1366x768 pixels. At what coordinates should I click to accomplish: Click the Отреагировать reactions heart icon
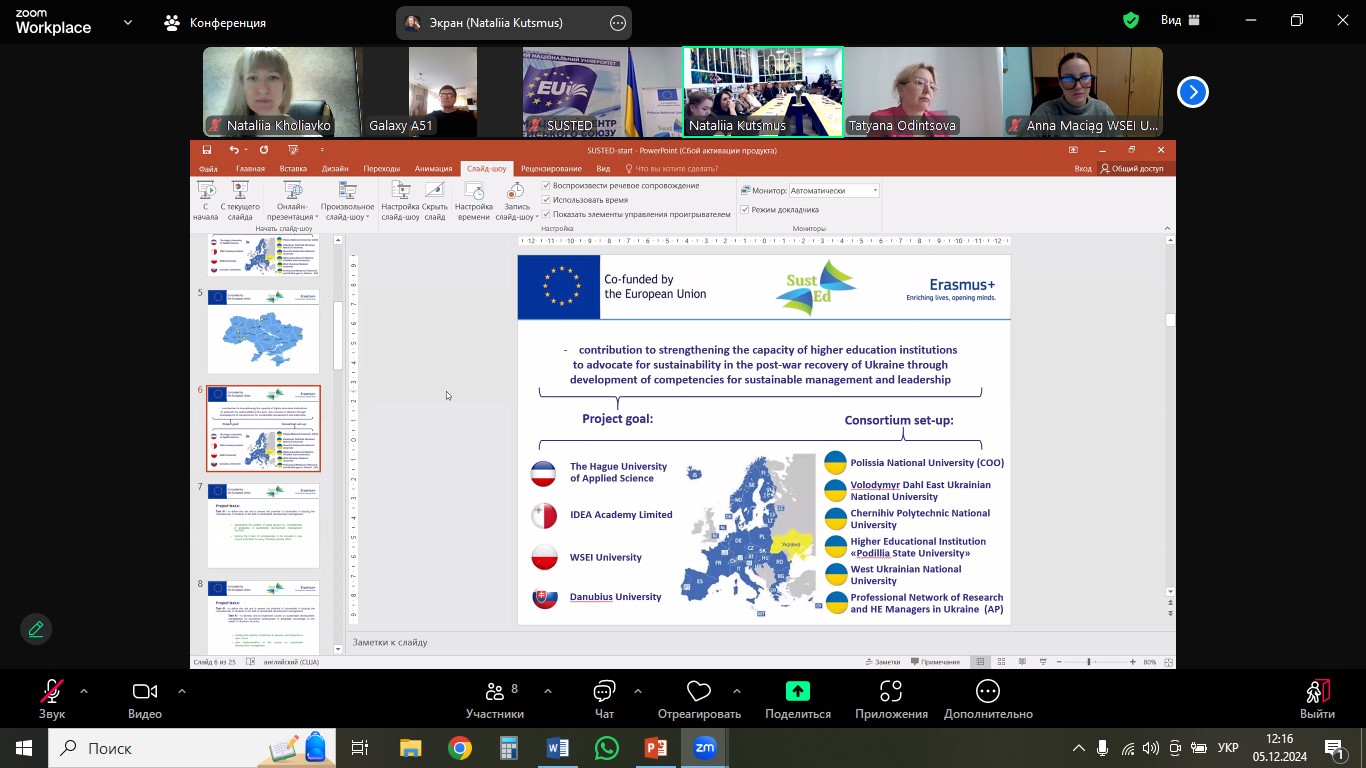coord(699,699)
